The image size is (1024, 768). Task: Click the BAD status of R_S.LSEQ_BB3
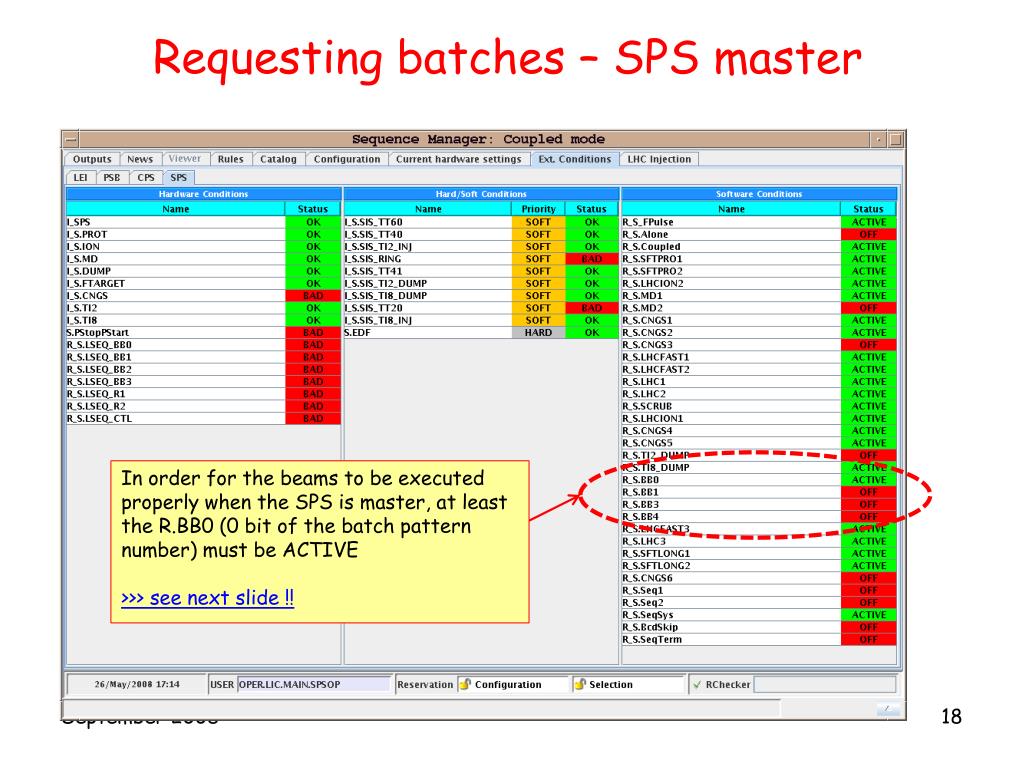[x=313, y=381]
